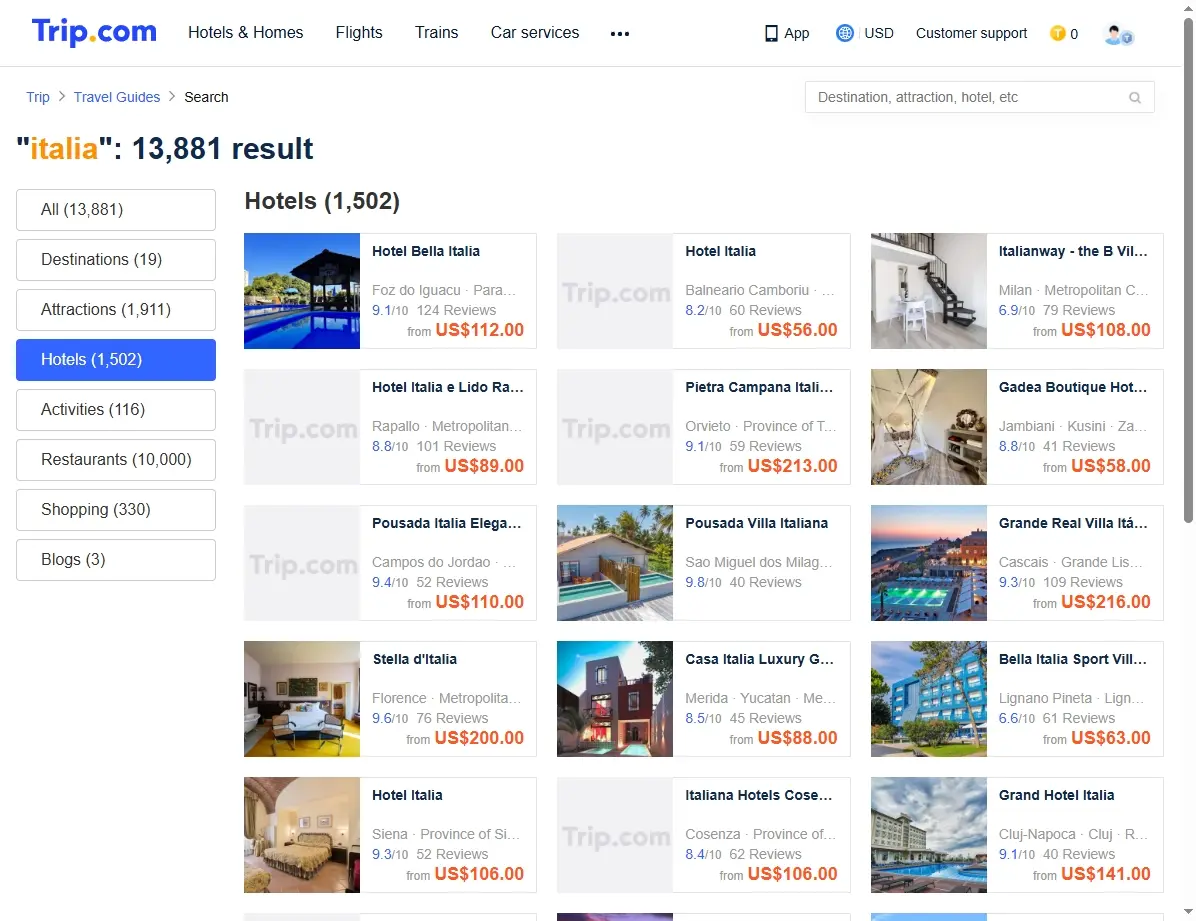Viewport: 1196px width, 921px height.
Task: Open the Trip Coins icon
Action: coord(1057,33)
